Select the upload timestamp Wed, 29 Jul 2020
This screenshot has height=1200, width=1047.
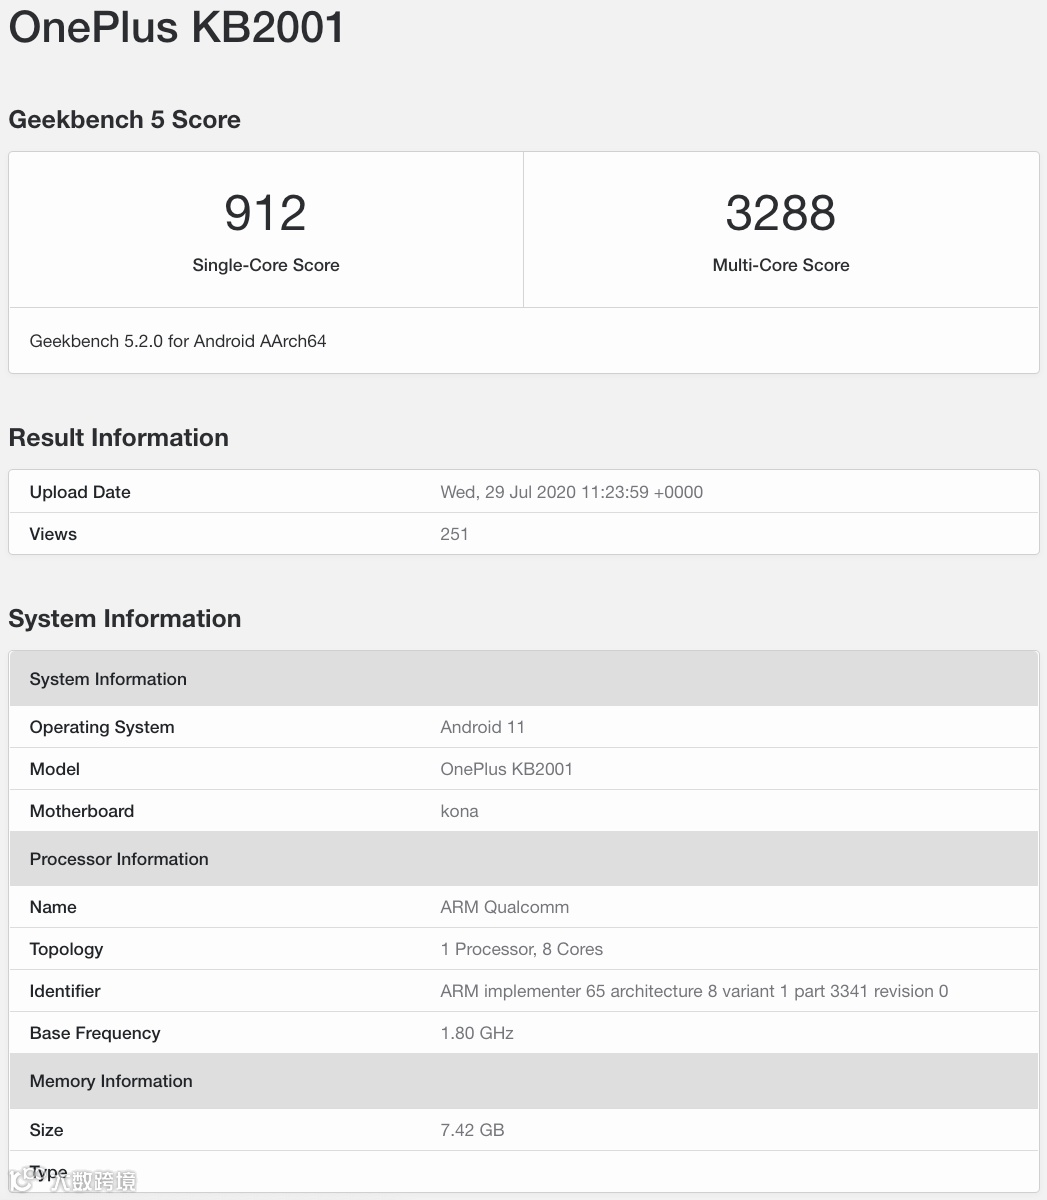click(572, 492)
